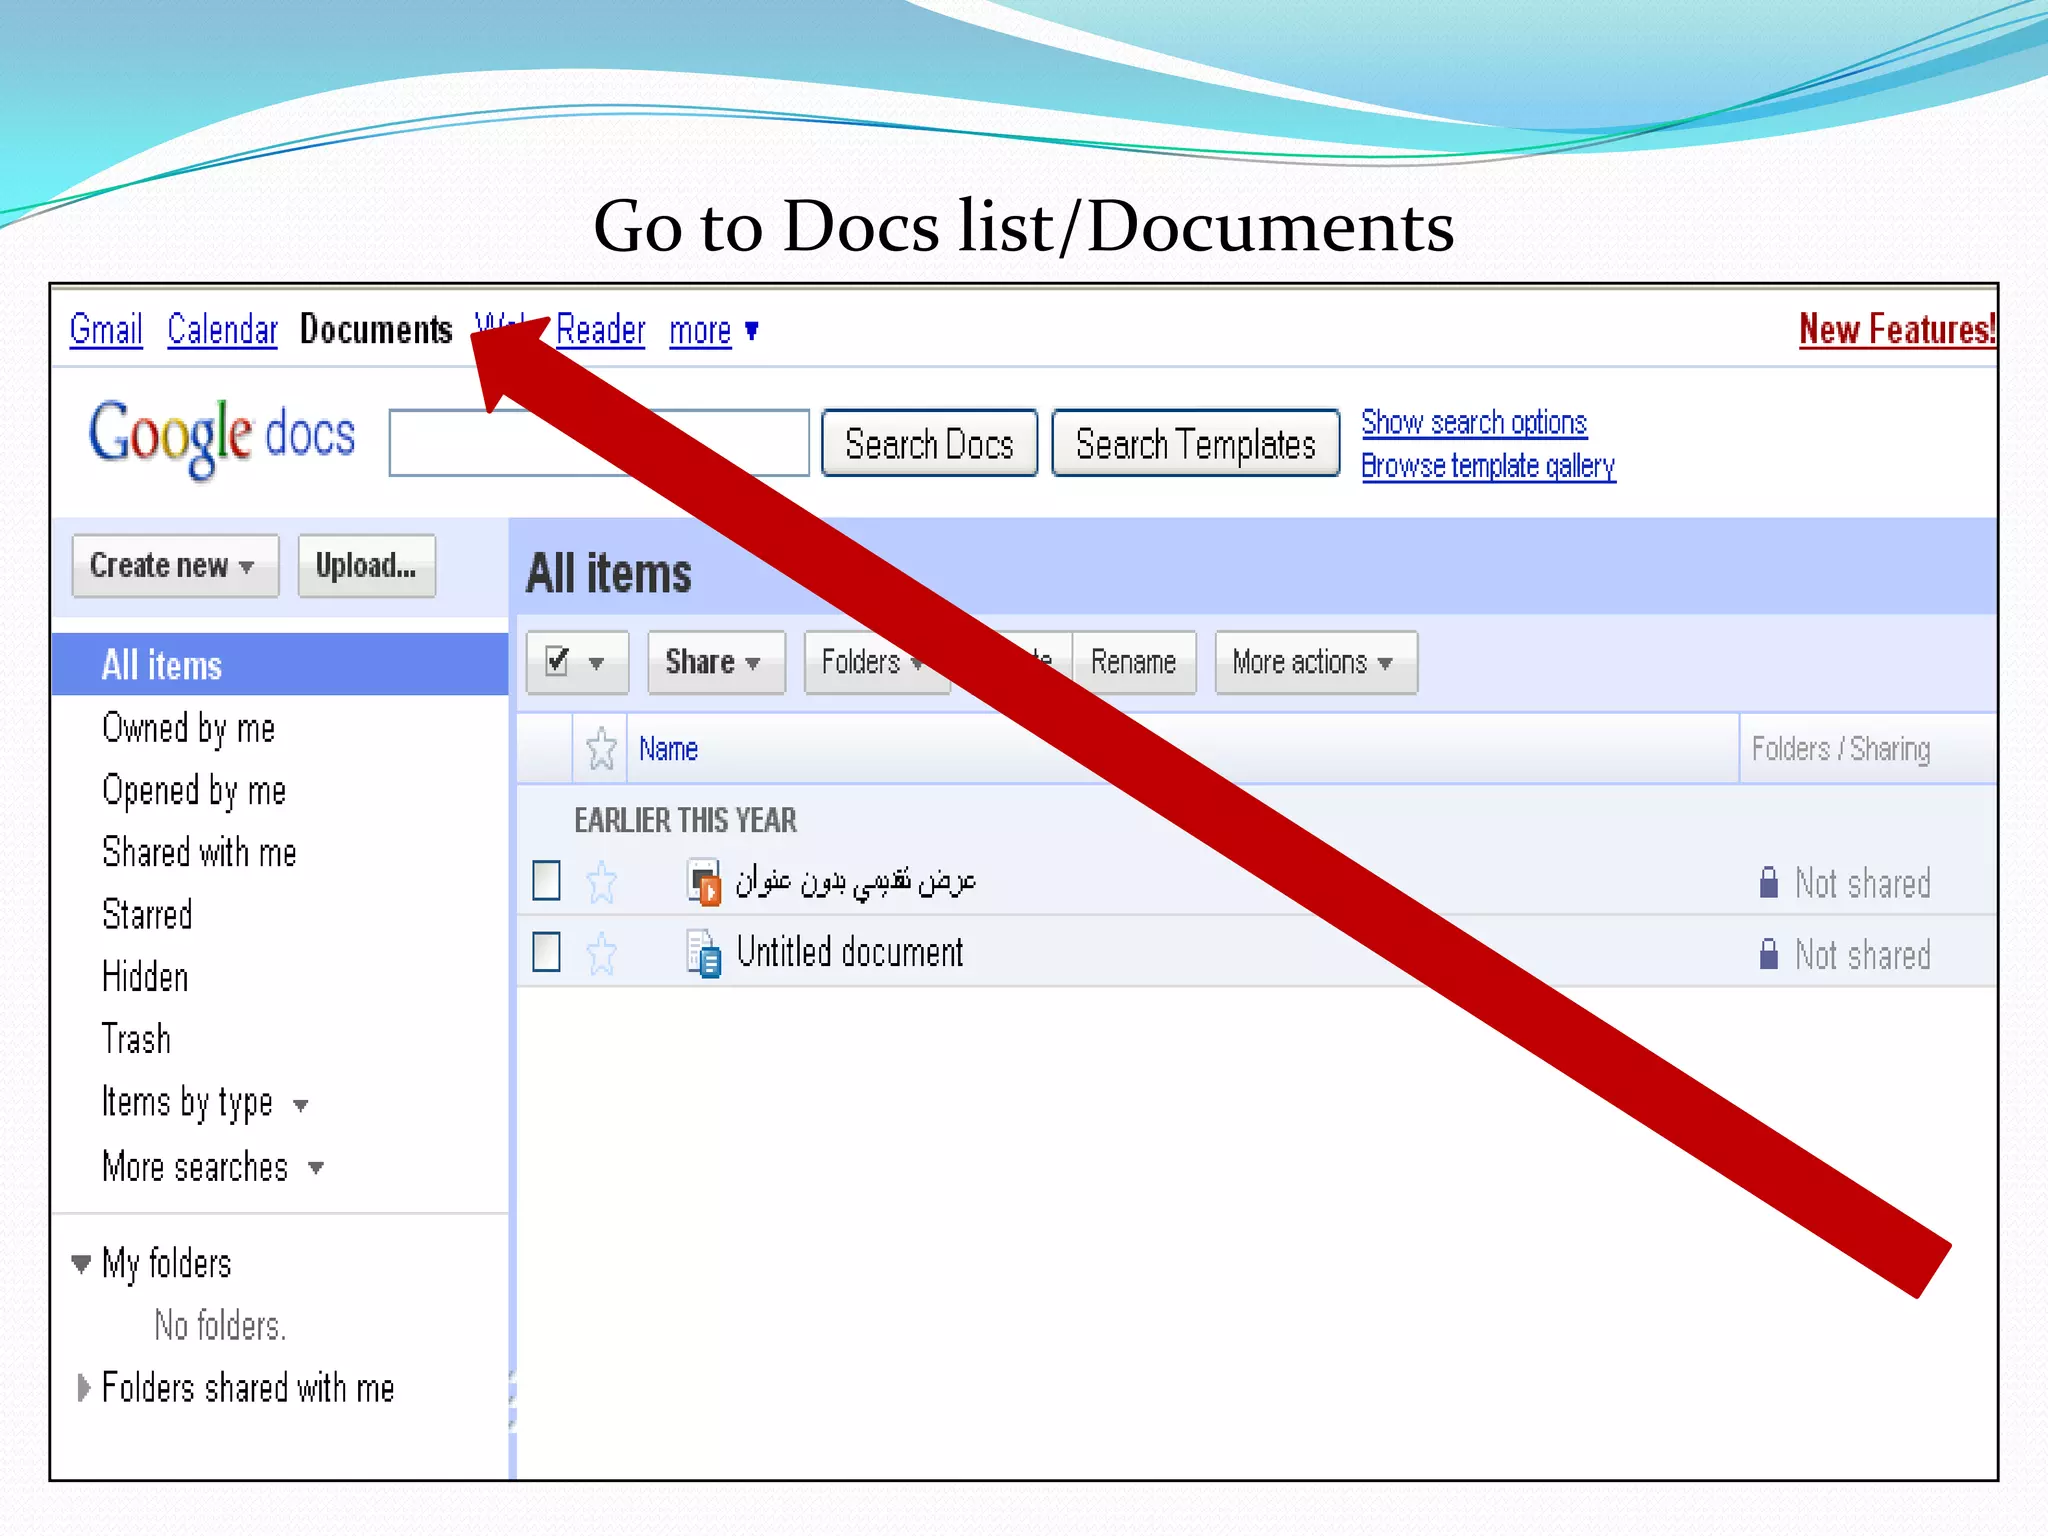This screenshot has width=2048, height=1536.
Task: Focus the docs search field
Action: pyautogui.click(x=599, y=442)
